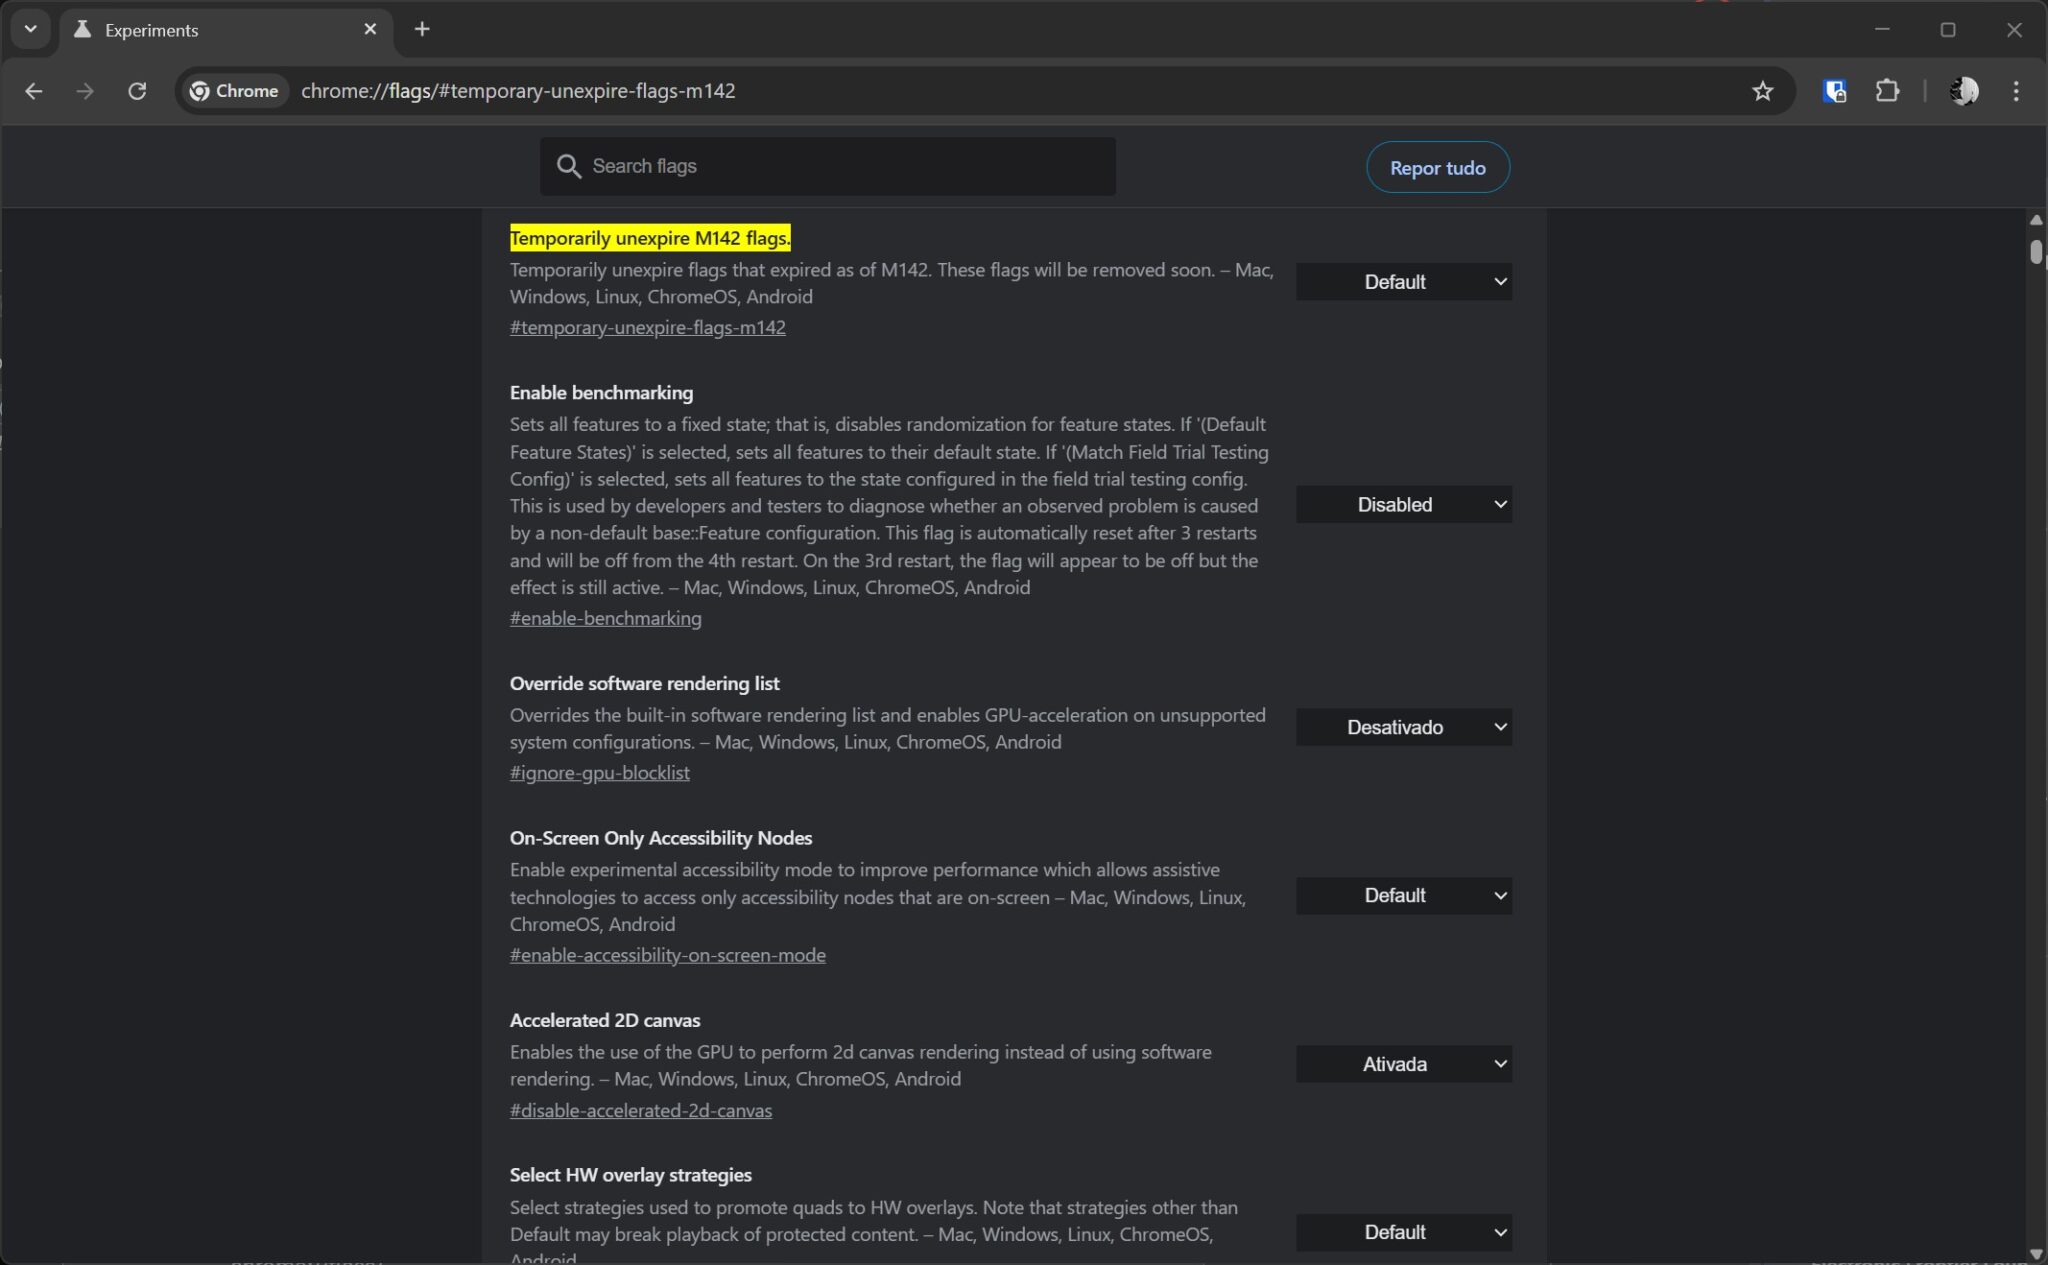2048x1265 pixels.
Task: Open the Extensions puzzle icon
Action: 1886,91
